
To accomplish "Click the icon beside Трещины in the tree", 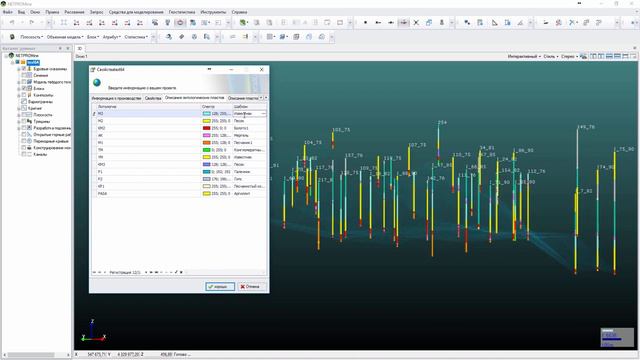I will (29, 121).
